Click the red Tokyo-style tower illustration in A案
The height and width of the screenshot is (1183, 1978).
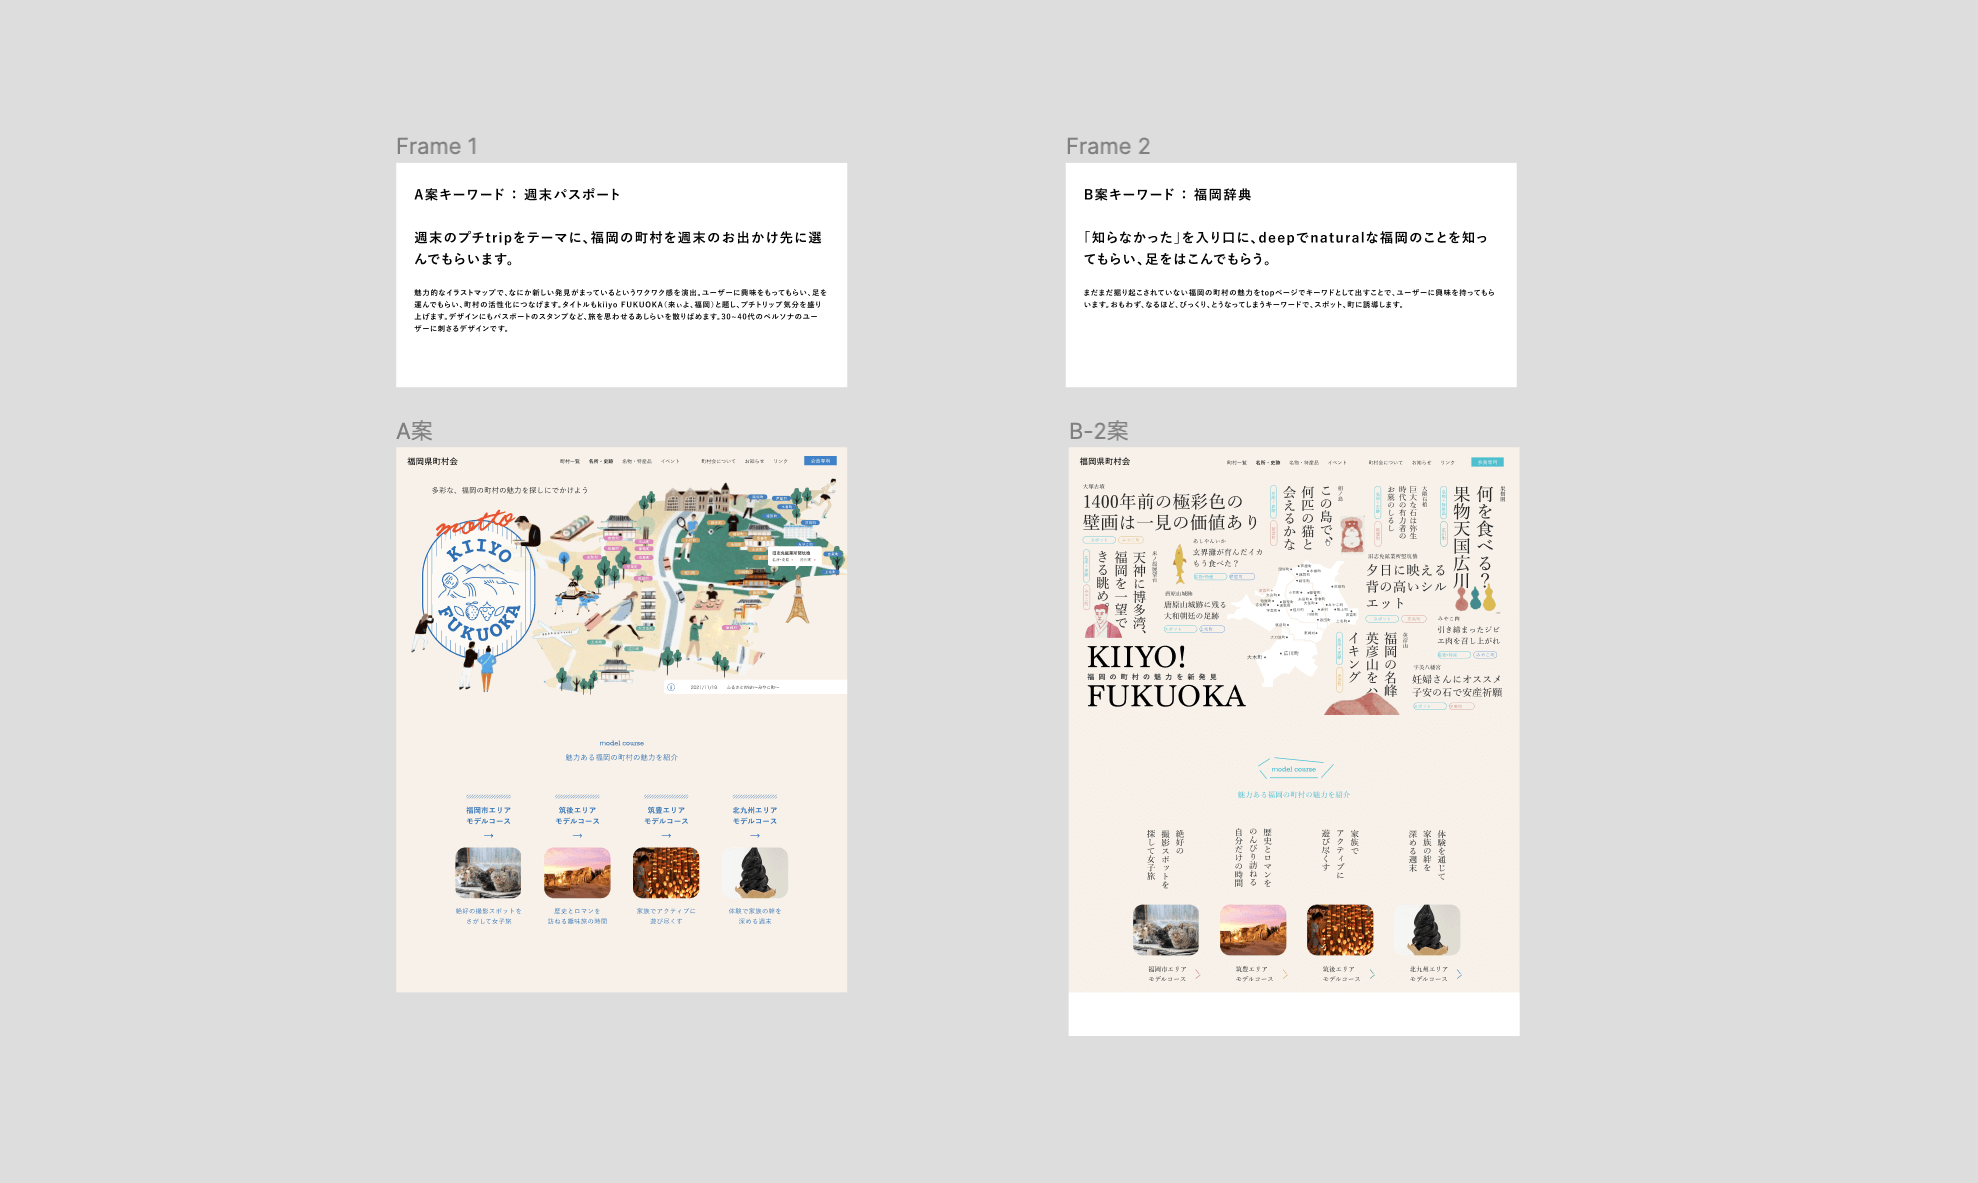(x=797, y=601)
